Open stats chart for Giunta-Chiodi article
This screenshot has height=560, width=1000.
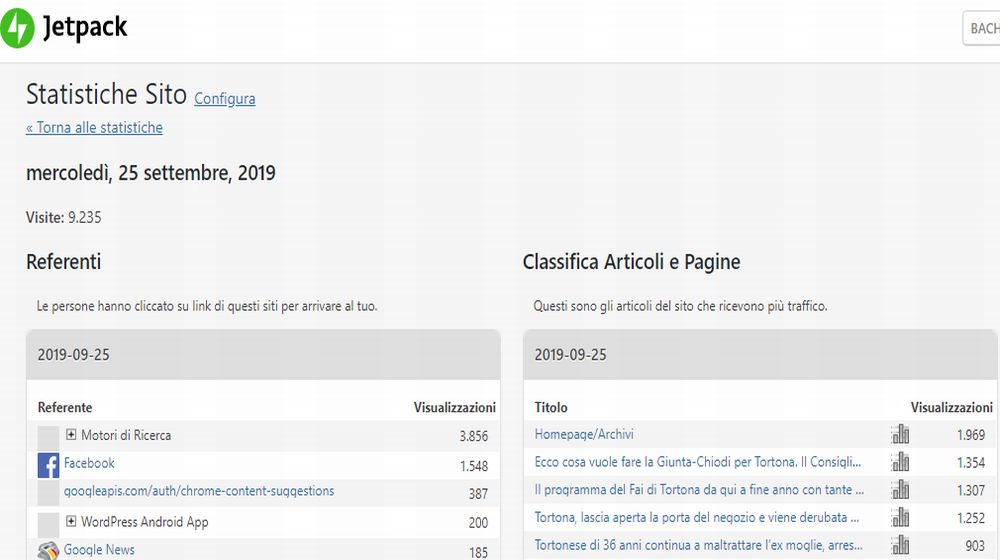pyautogui.click(x=901, y=463)
